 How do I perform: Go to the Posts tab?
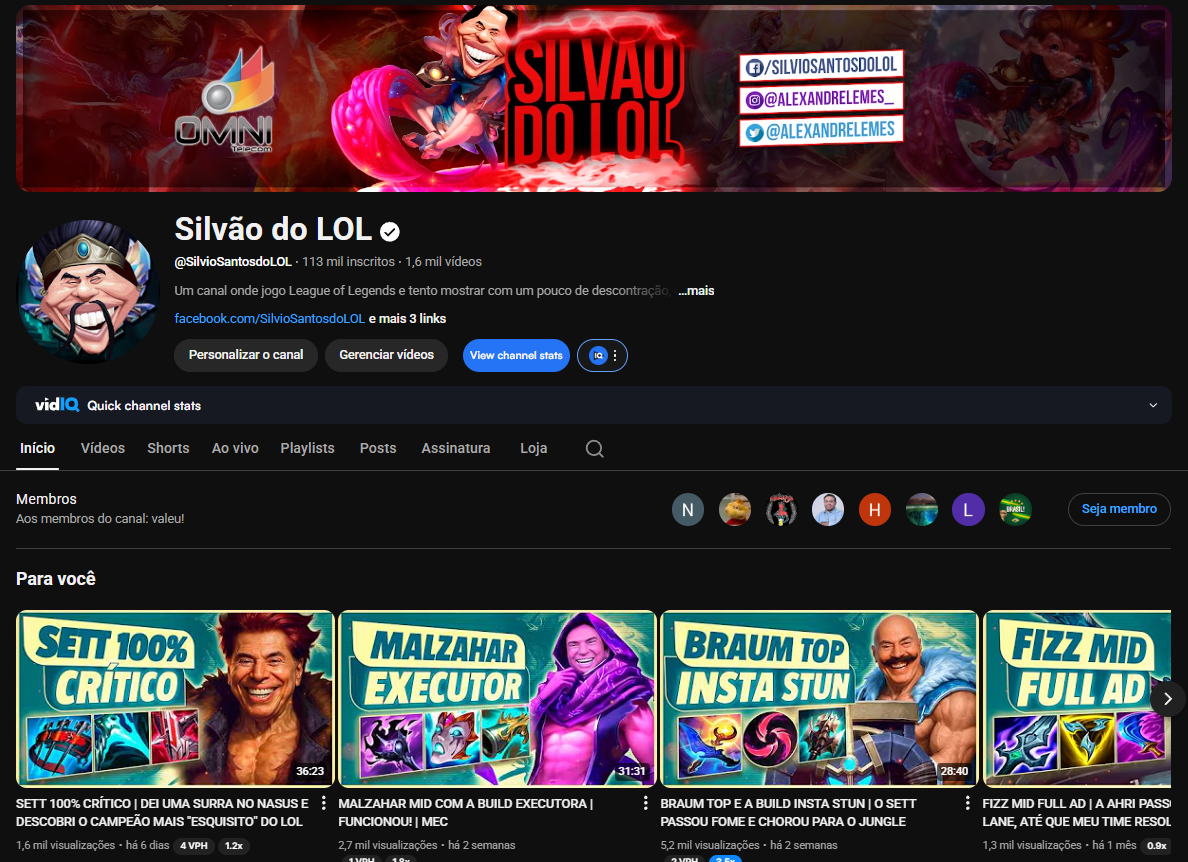point(377,448)
